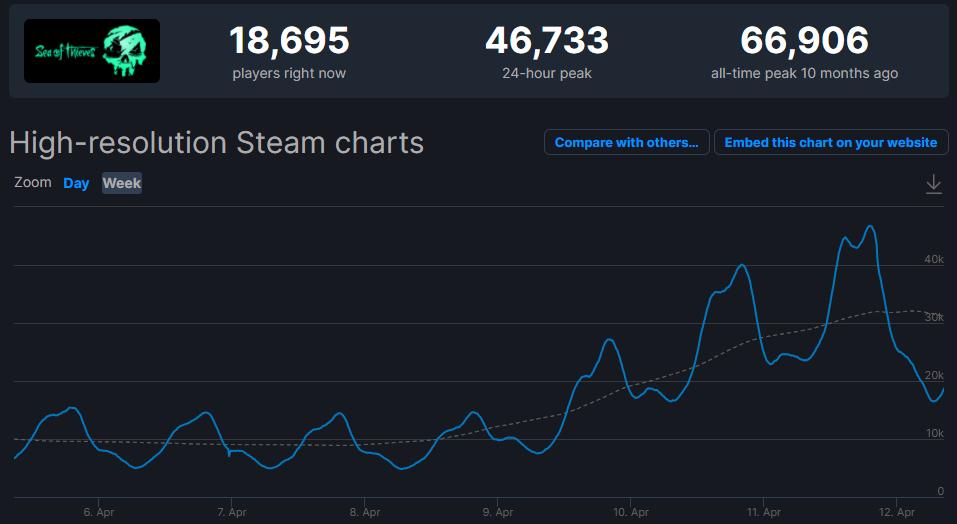Click the 66,906 all-time peak figure
957x524 pixels.
coord(804,41)
